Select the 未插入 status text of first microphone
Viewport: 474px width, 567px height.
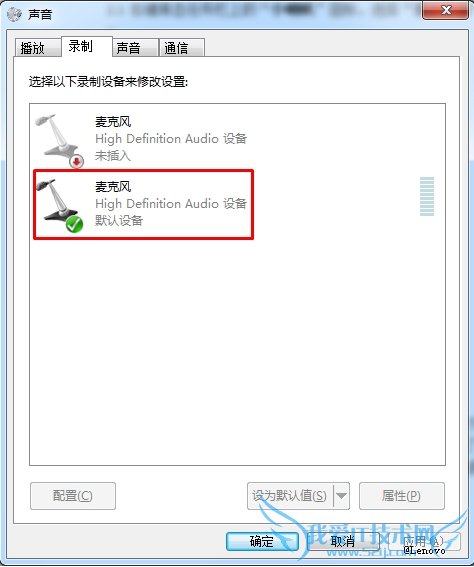pyautogui.click(x=113, y=156)
